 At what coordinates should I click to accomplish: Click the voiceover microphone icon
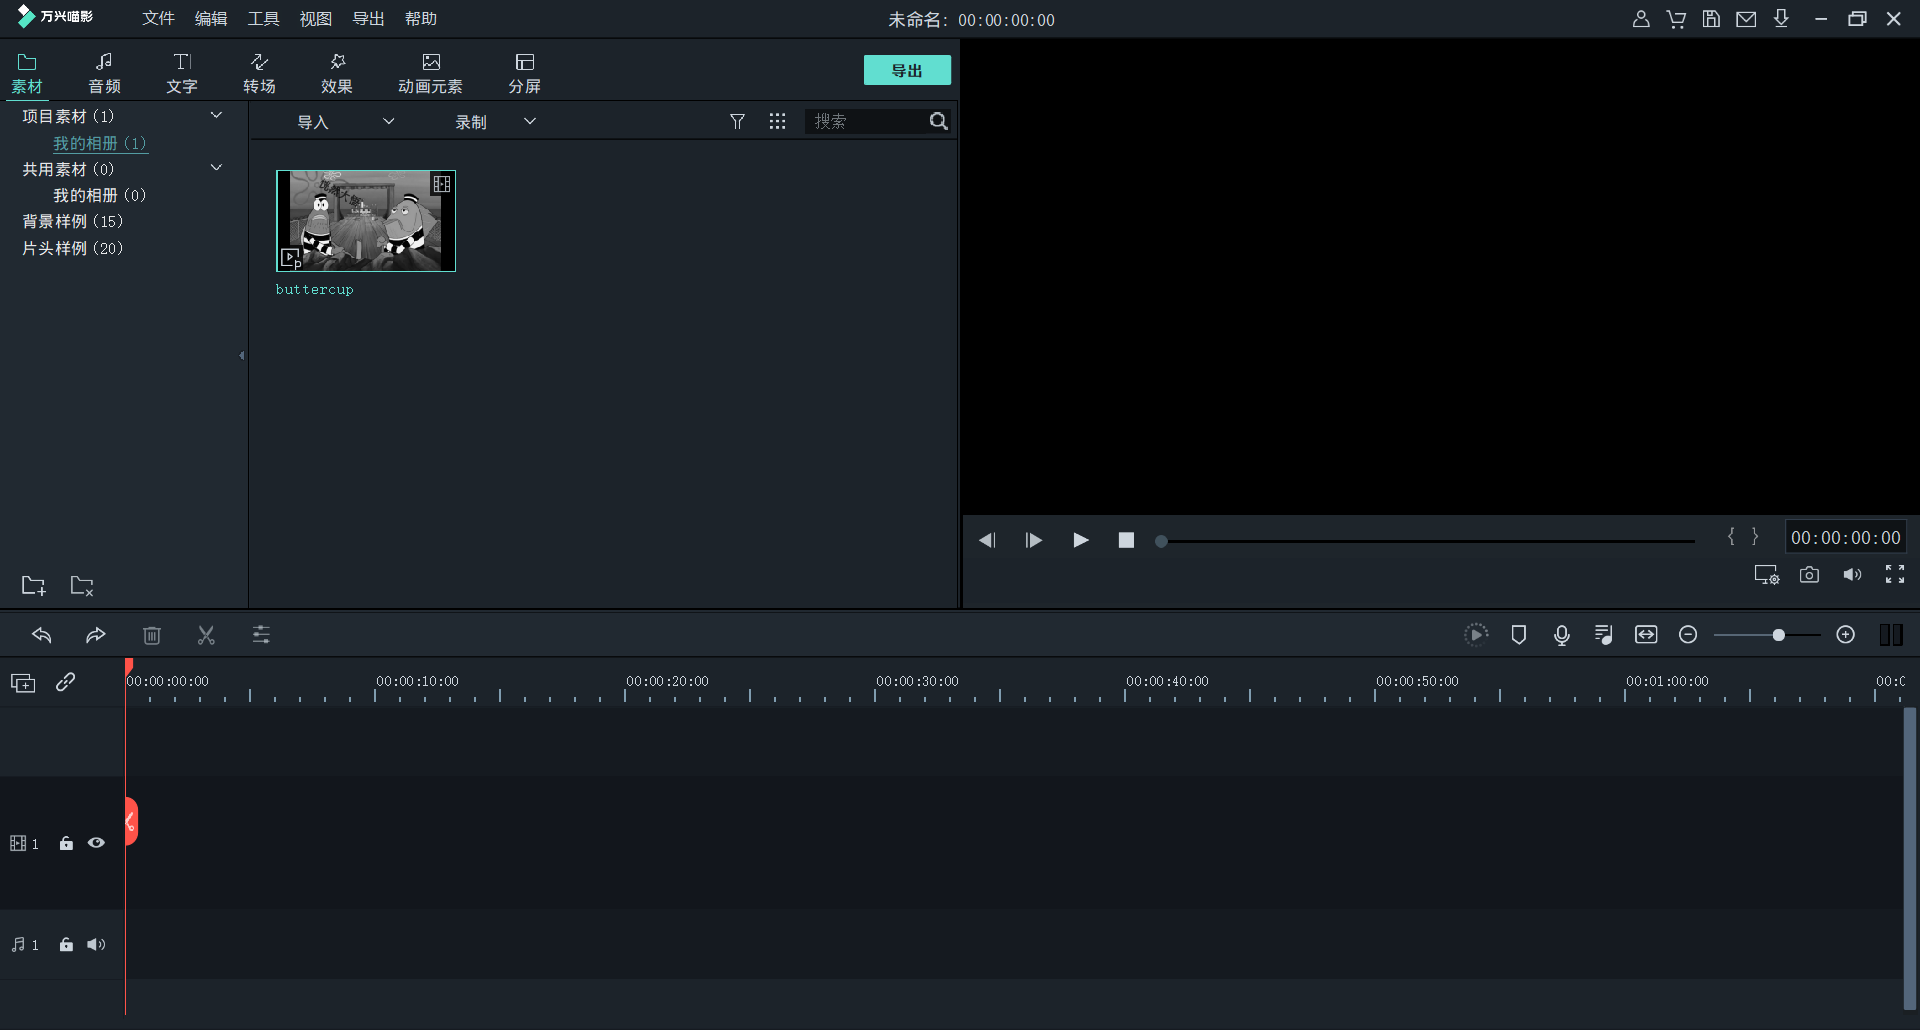click(1562, 635)
